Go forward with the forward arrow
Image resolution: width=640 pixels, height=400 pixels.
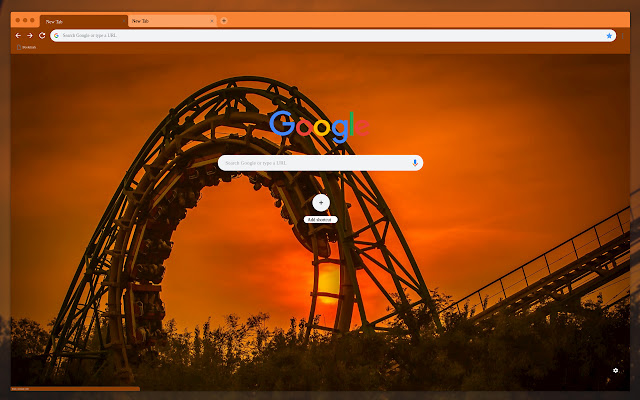click(x=30, y=36)
